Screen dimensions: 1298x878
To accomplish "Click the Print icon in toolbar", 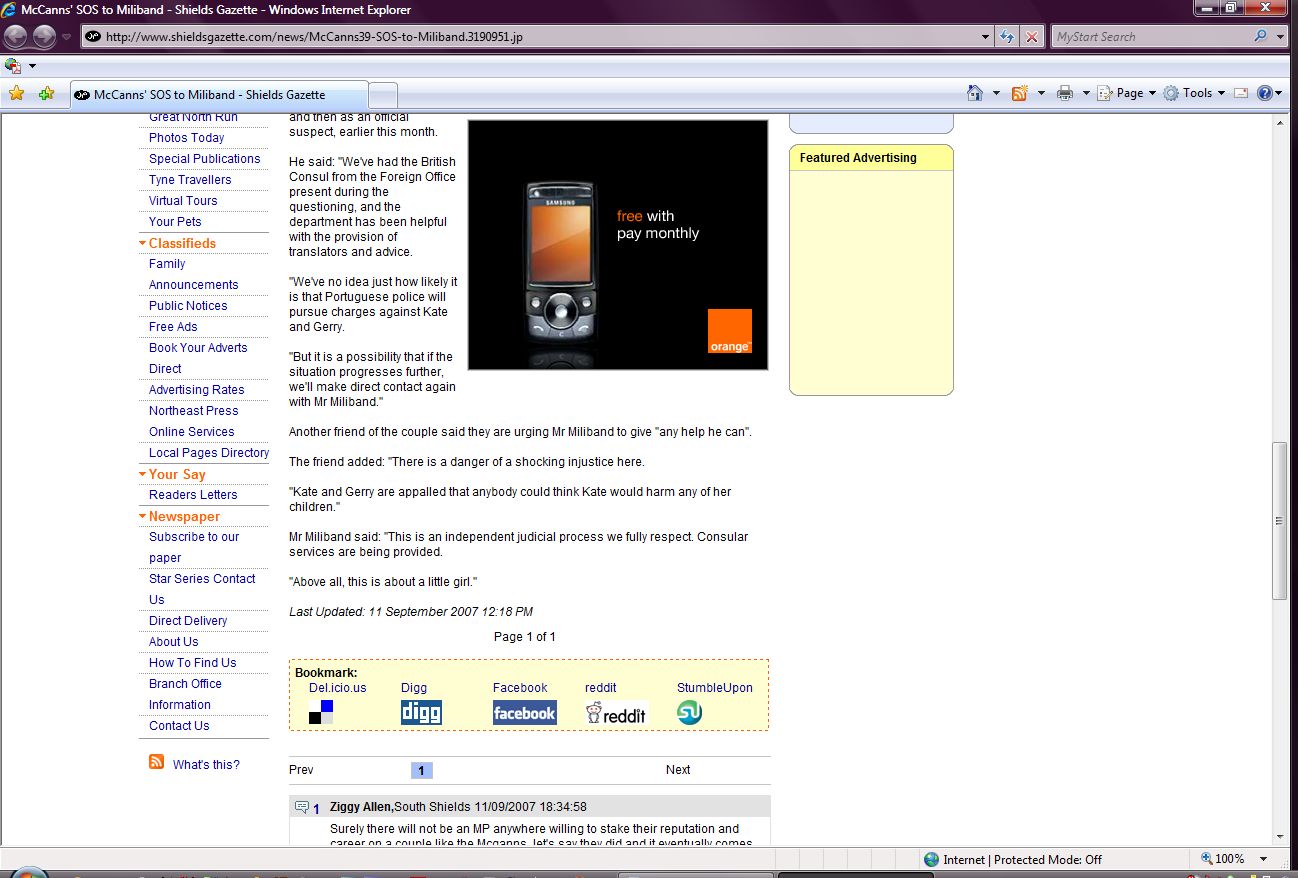I will click(x=1065, y=93).
